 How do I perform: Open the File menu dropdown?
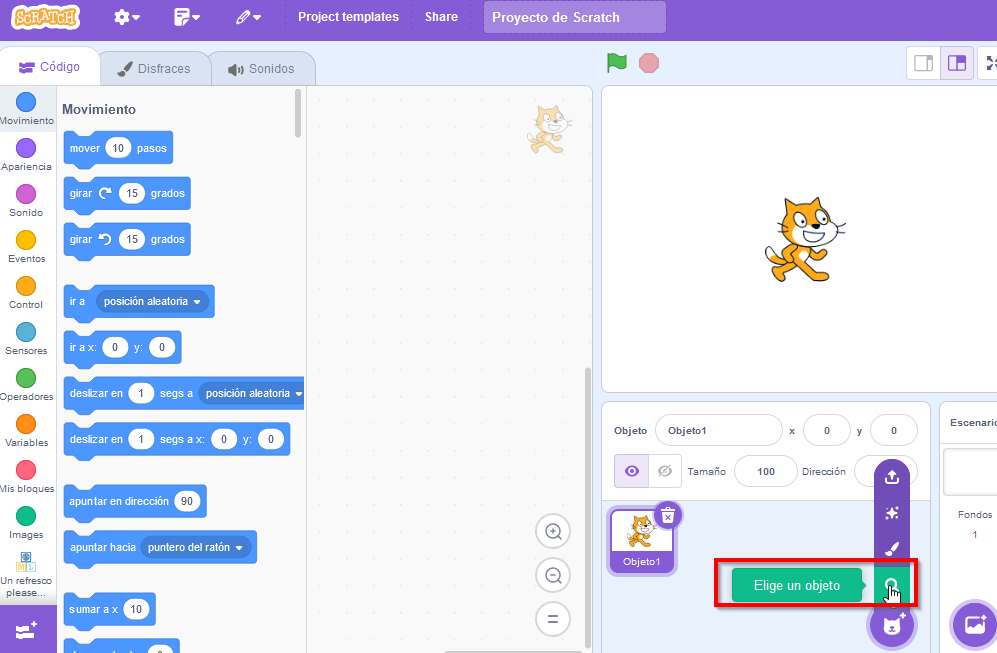186,17
